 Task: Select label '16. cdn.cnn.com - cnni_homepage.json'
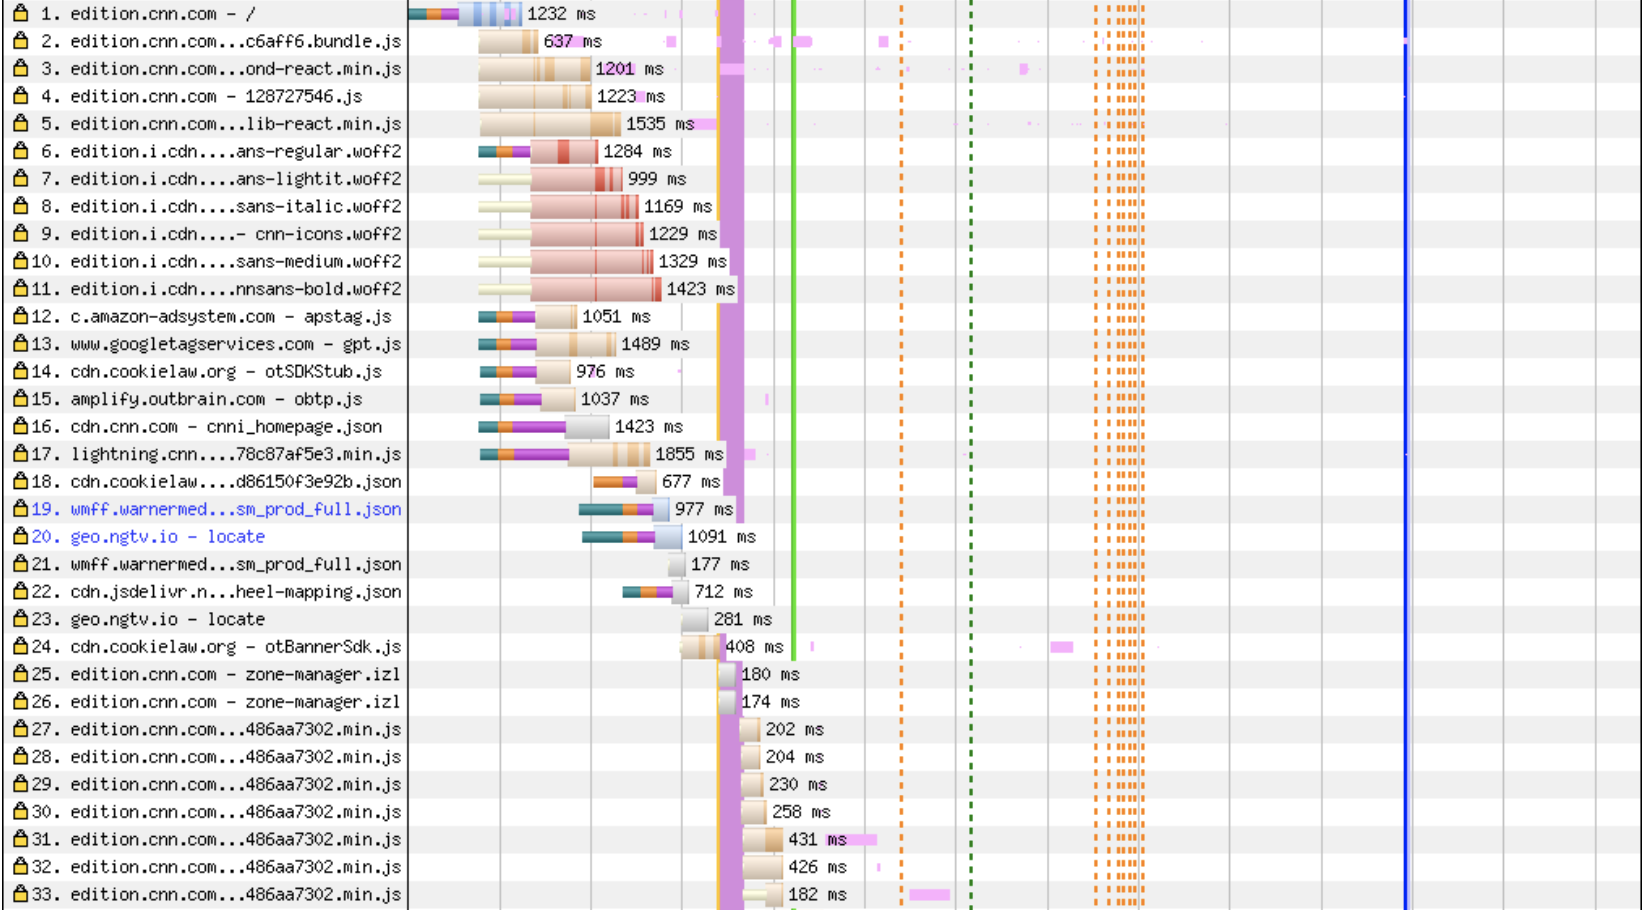206,426
